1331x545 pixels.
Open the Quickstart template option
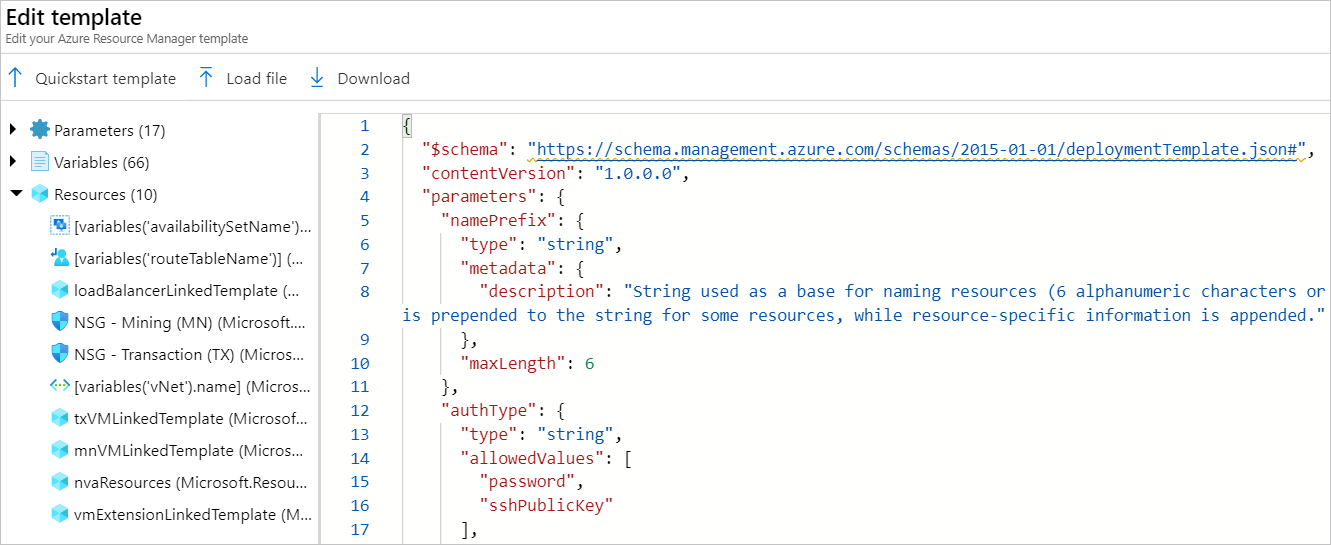(105, 78)
